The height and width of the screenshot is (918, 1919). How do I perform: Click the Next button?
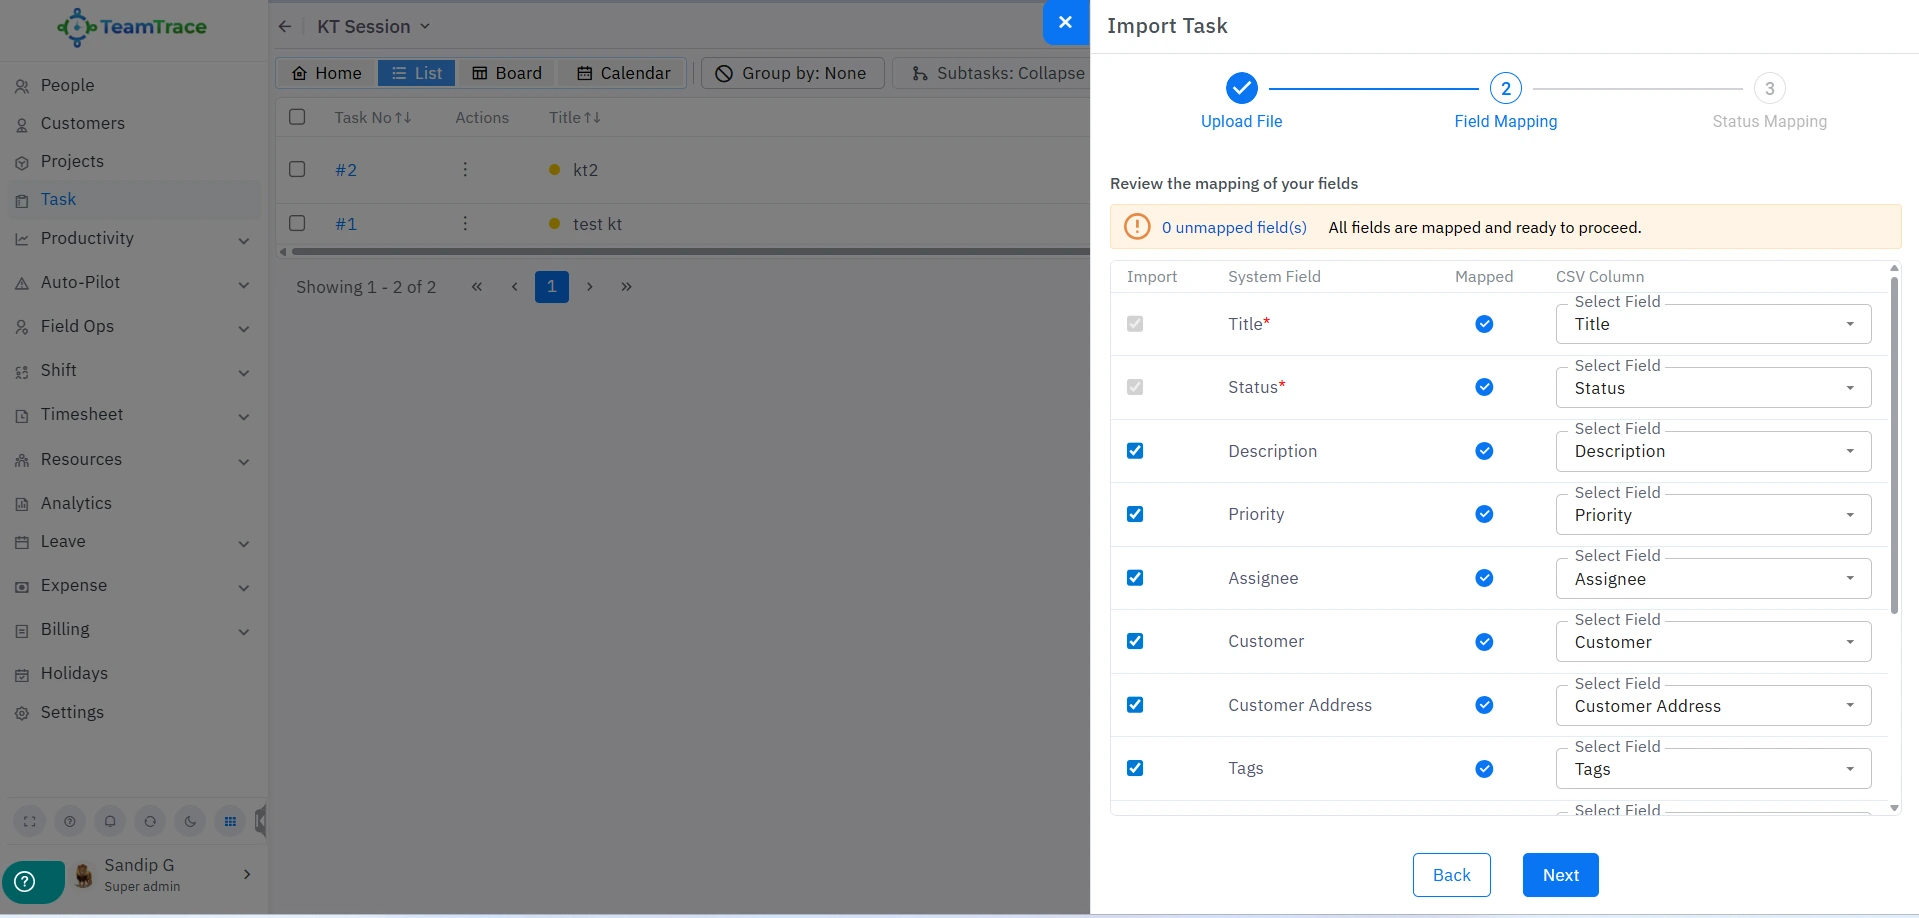(1560, 875)
